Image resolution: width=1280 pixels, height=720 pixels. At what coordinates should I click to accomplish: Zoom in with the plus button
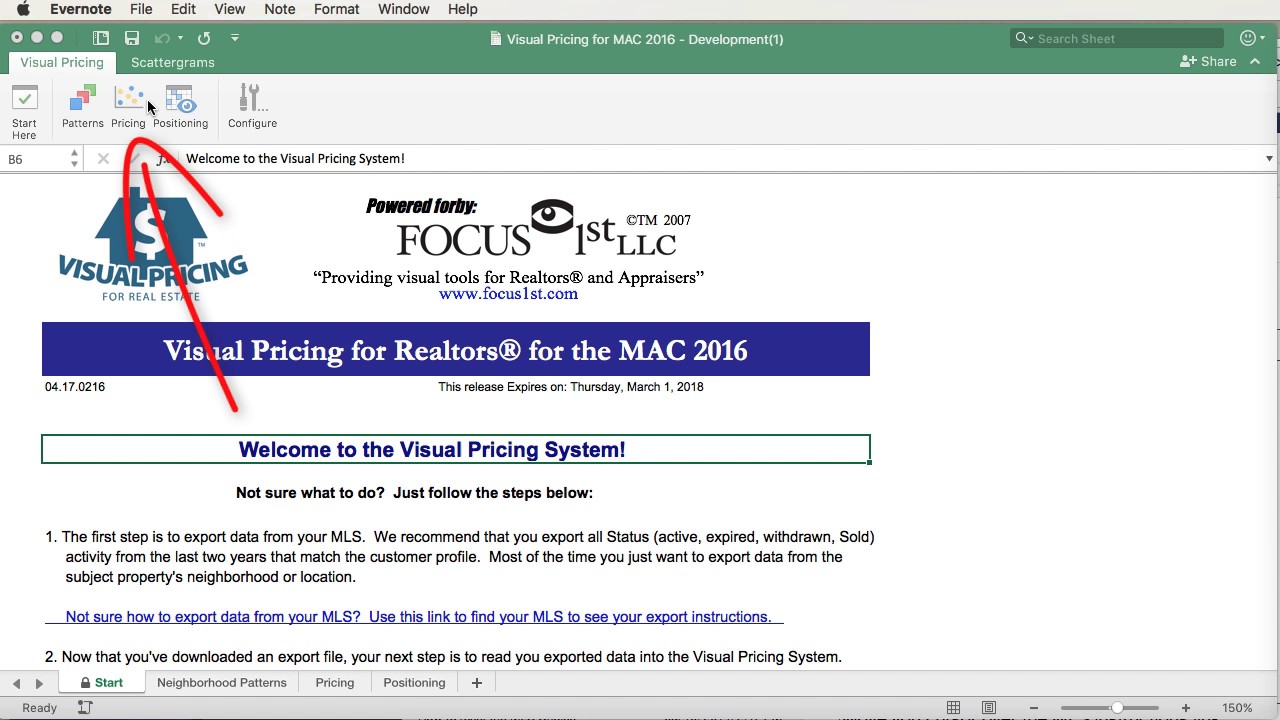[1186, 708]
